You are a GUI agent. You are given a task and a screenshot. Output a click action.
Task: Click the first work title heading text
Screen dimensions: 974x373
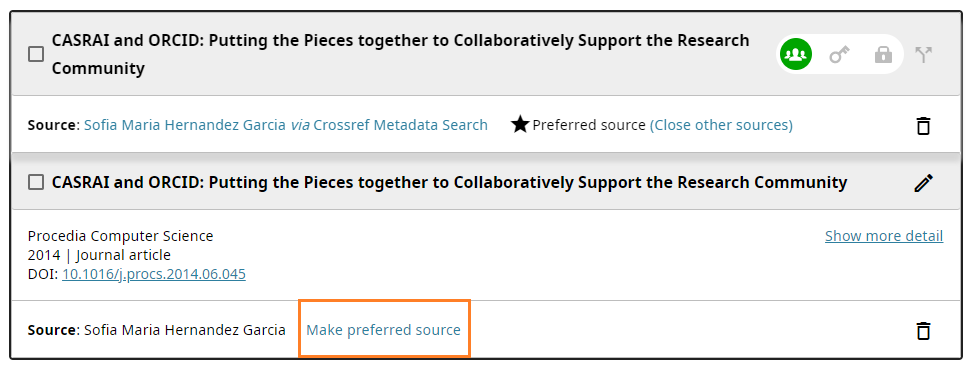(x=401, y=54)
